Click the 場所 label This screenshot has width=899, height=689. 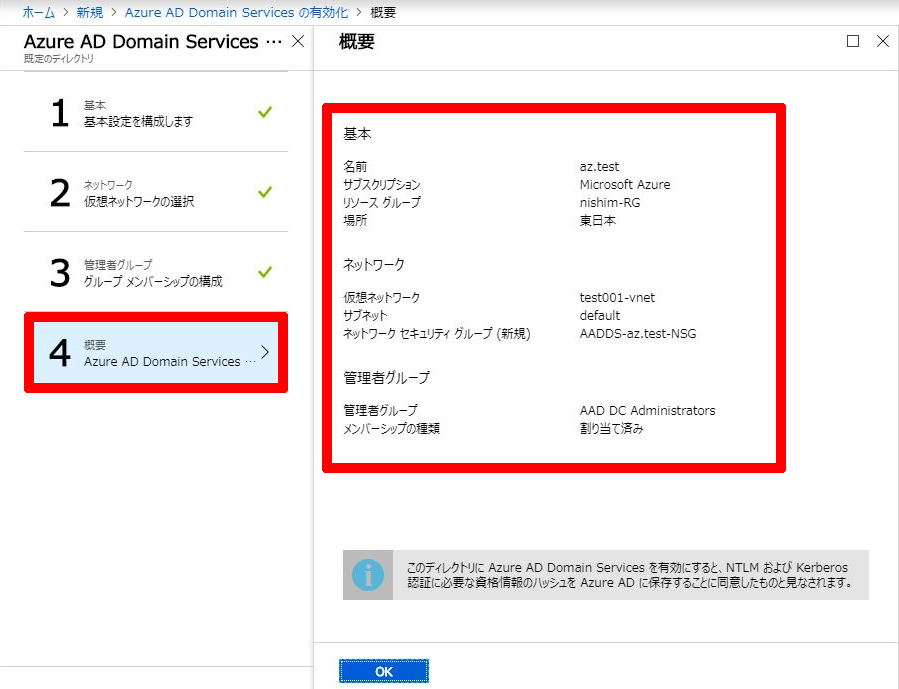[355, 220]
